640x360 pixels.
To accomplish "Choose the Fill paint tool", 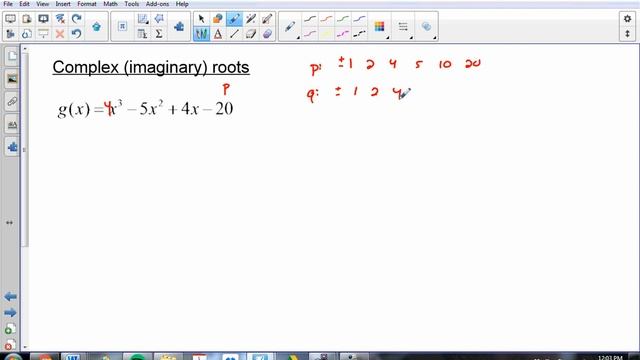I will [x=267, y=19].
